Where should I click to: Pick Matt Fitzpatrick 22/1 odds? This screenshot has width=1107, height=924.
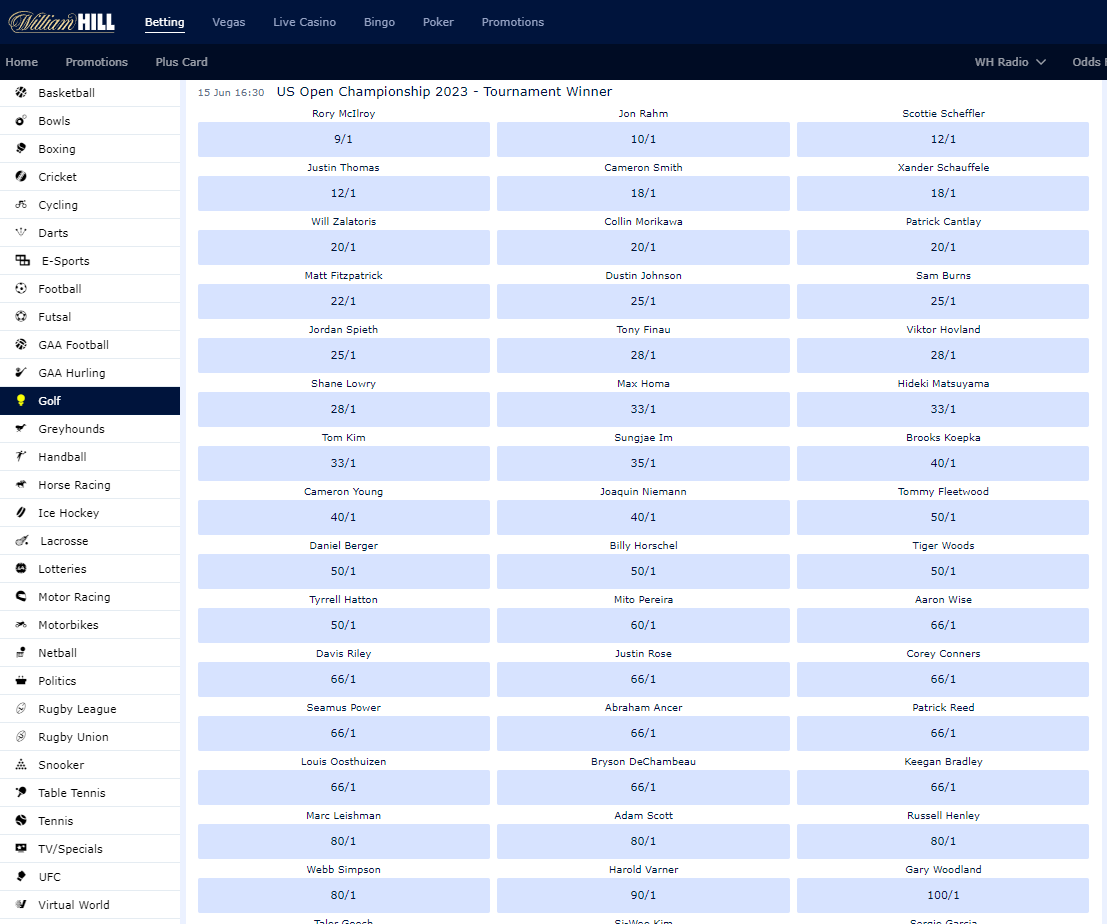click(x=343, y=301)
